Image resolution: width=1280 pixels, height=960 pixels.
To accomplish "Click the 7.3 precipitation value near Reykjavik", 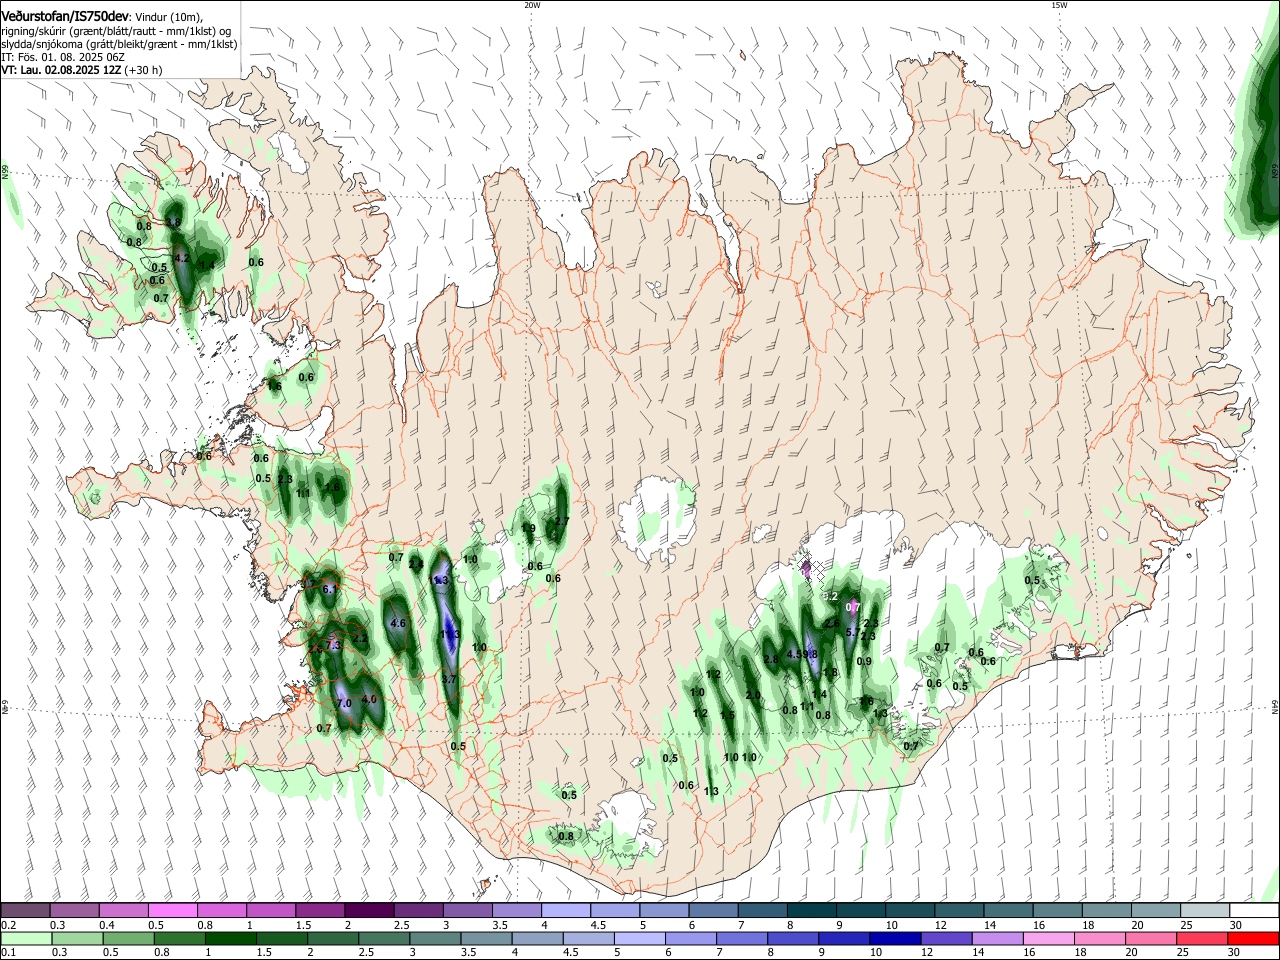I will [334, 646].
